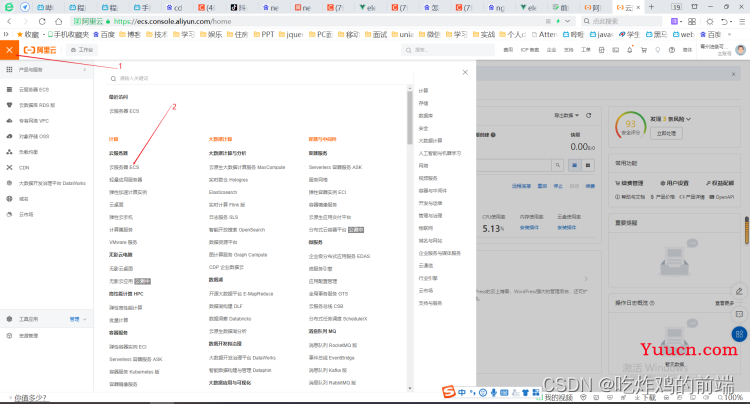Viewport: 750px width, 404px height.
Task: Focus the keyword search field in products panel
Action: (258, 78)
